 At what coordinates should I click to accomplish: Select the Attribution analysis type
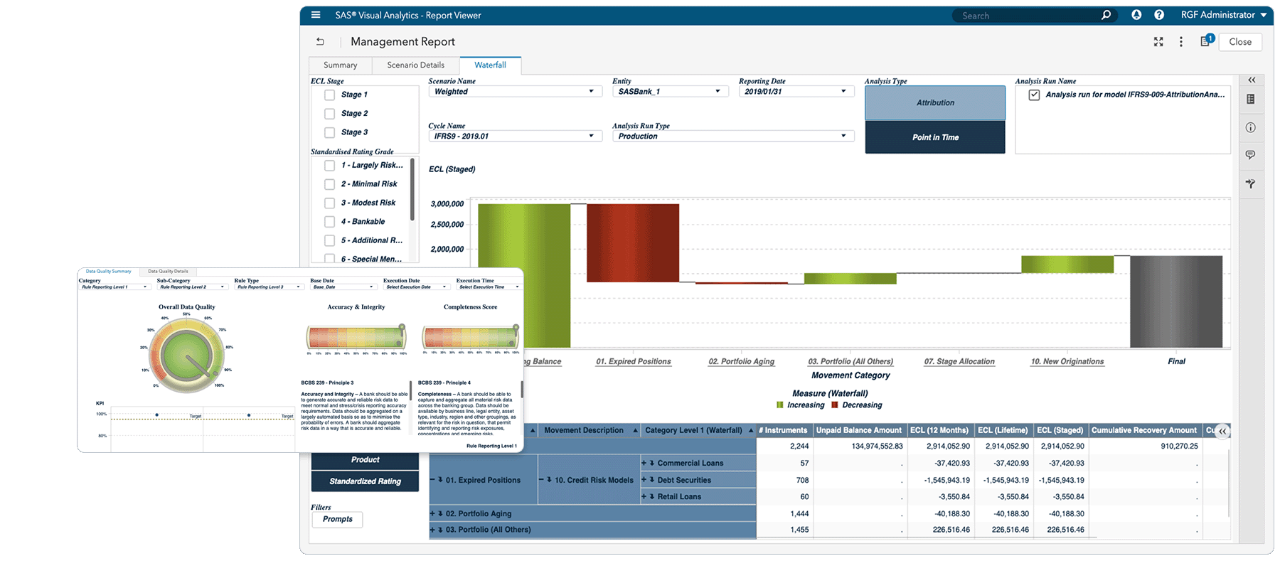coord(935,103)
